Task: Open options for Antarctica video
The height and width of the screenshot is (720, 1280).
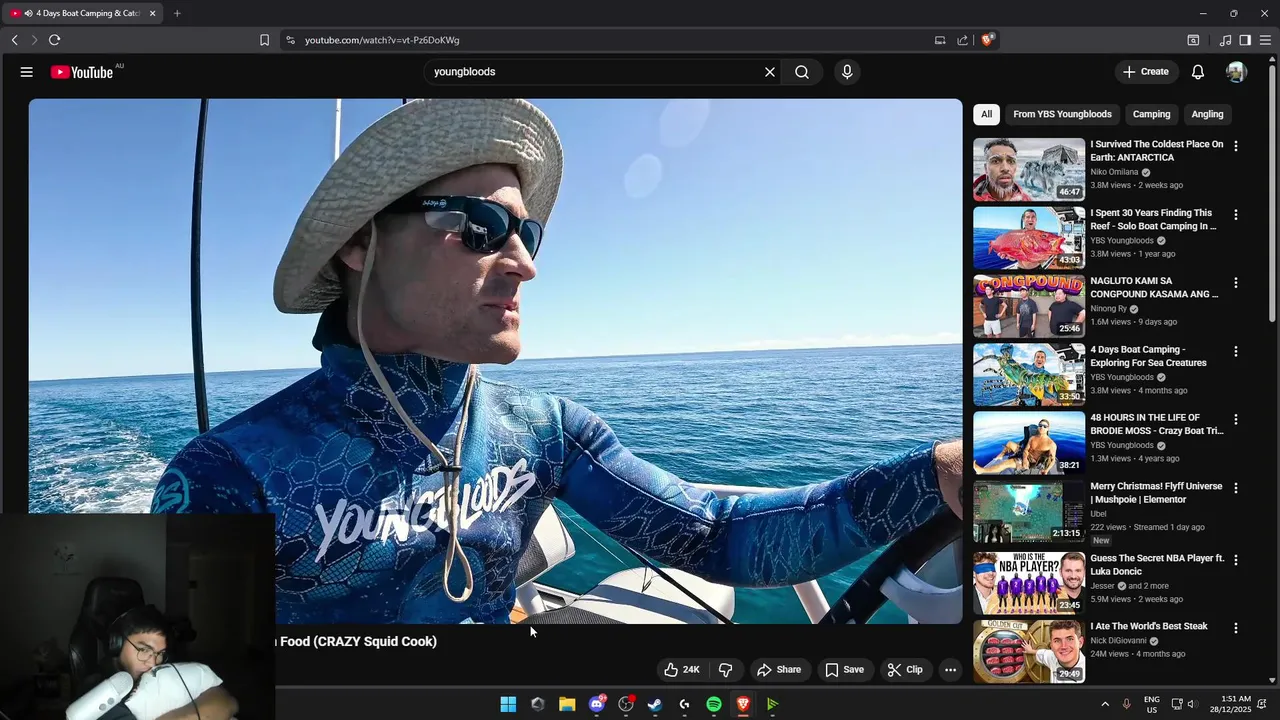Action: [x=1236, y=146]
